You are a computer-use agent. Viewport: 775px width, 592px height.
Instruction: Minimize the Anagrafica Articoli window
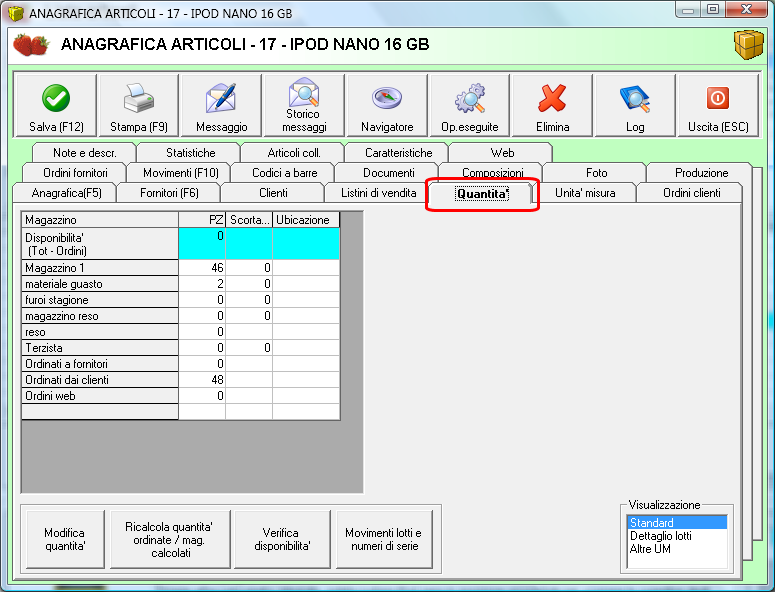click(688, 9)
